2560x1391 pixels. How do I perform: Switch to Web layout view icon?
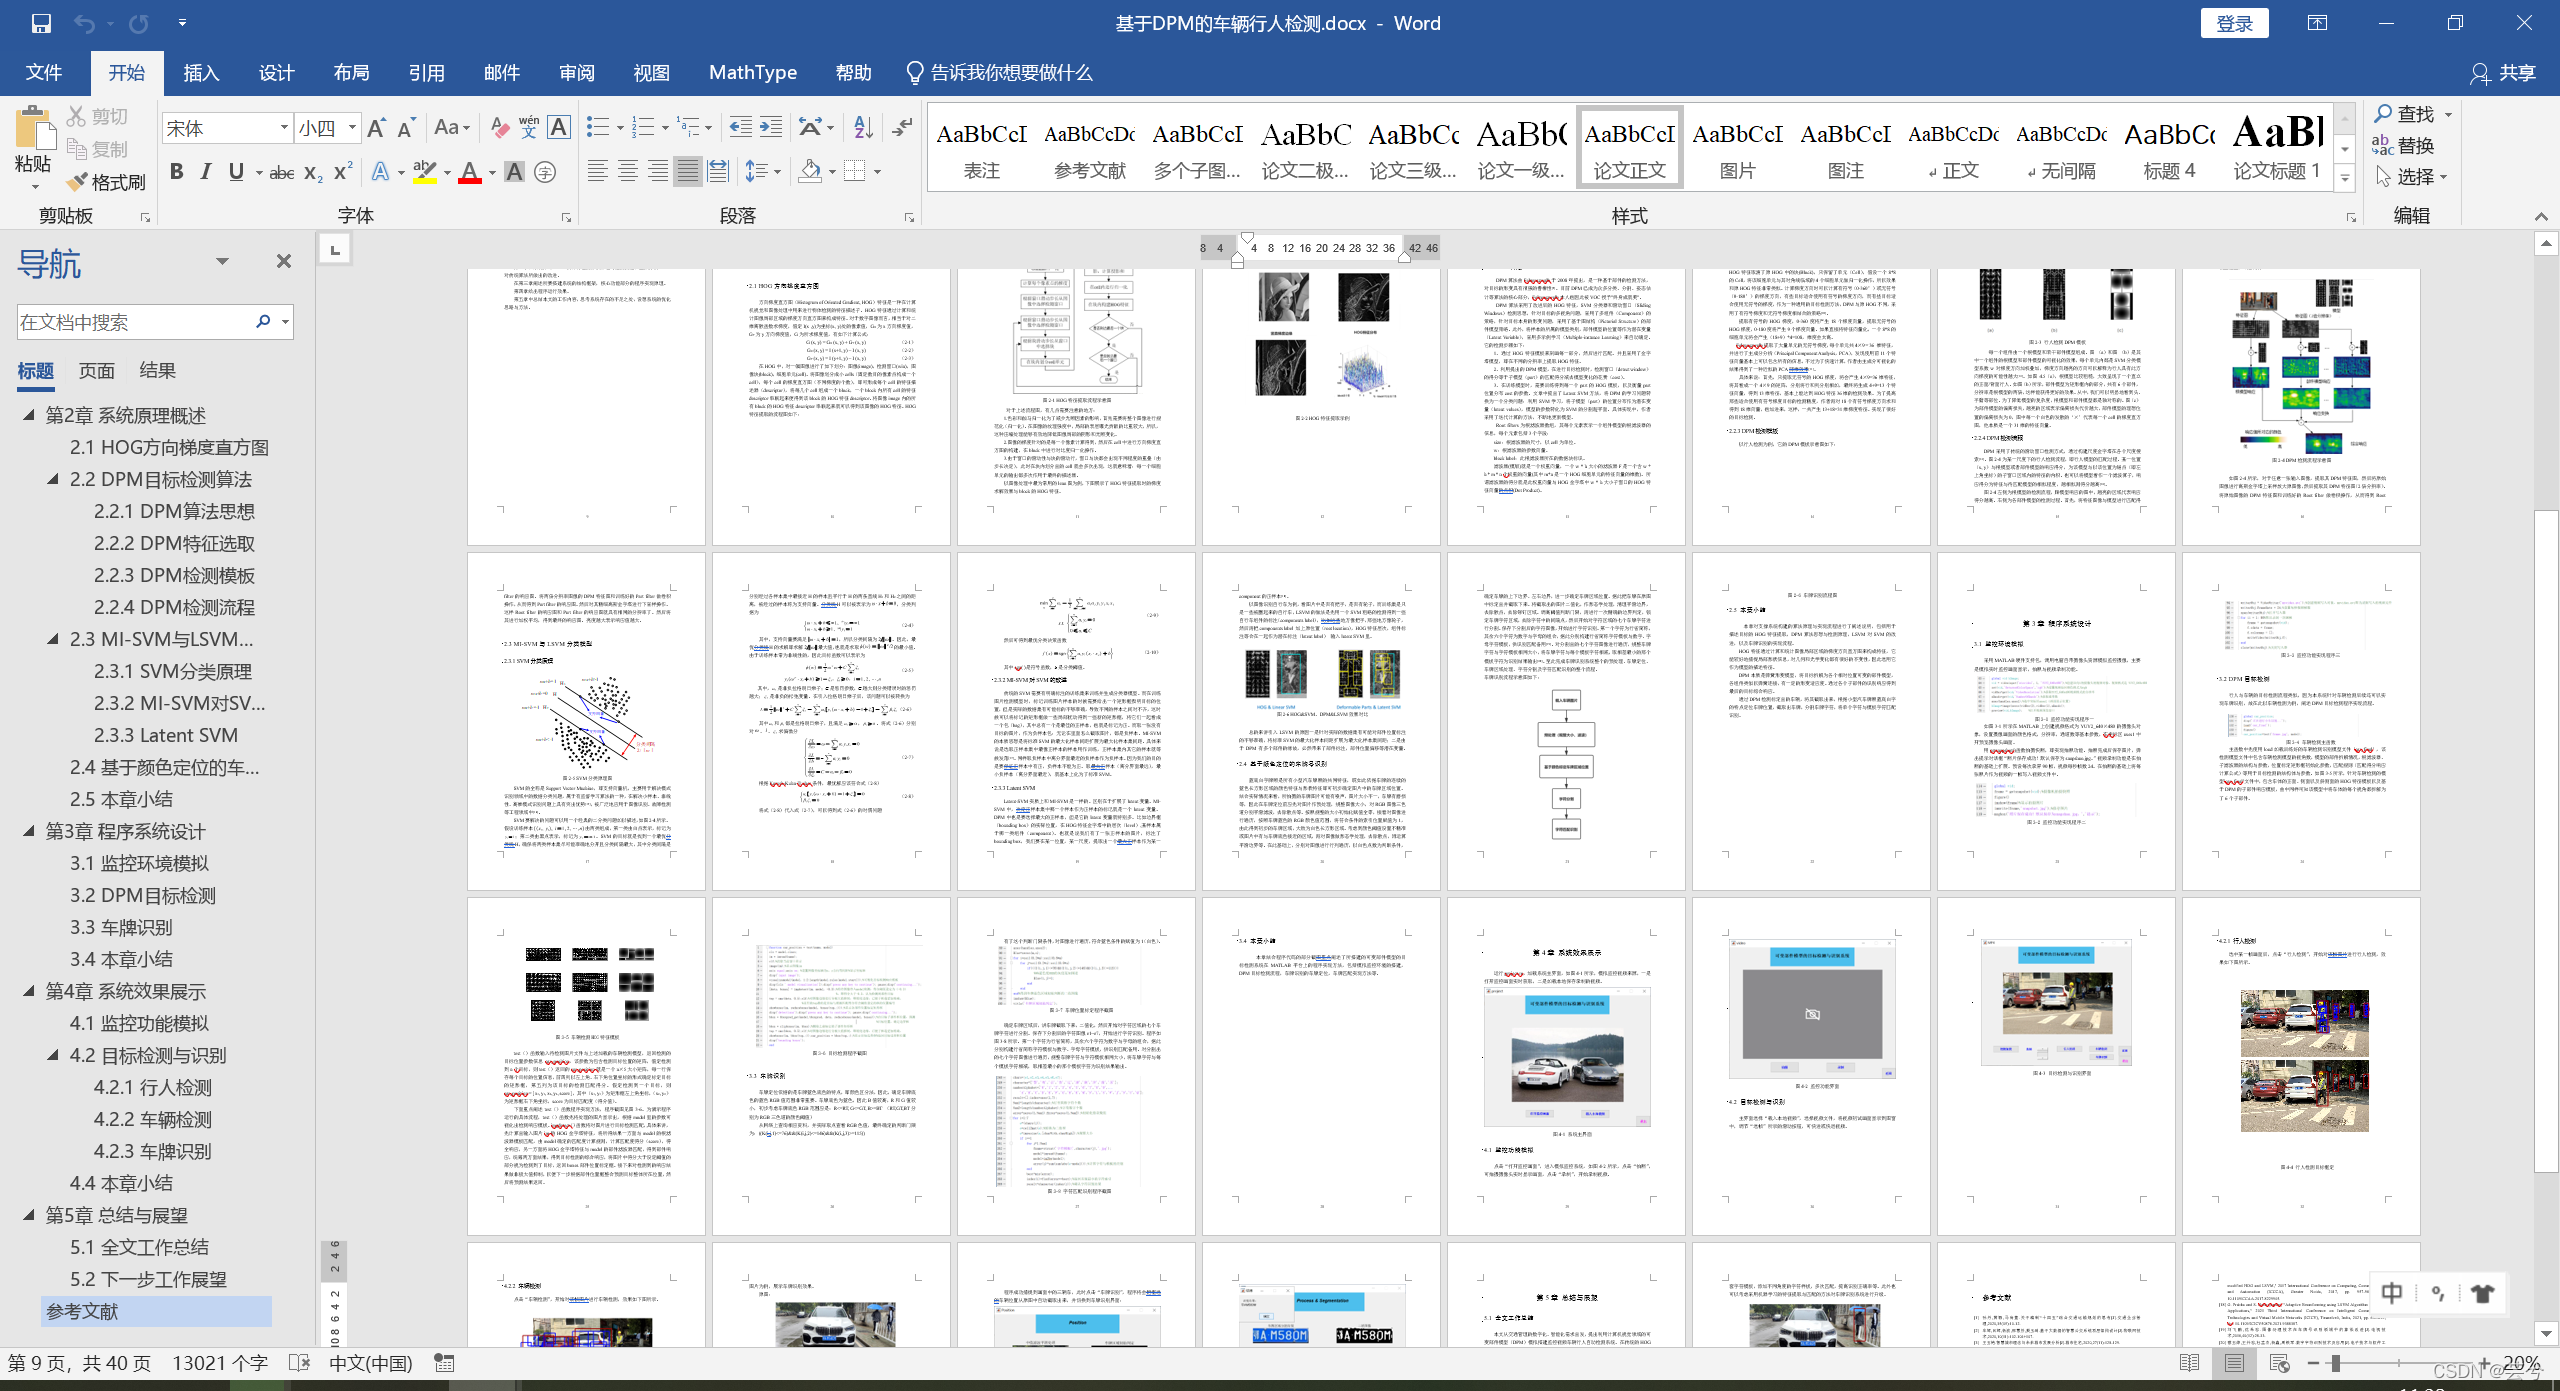(2279, 1363)
